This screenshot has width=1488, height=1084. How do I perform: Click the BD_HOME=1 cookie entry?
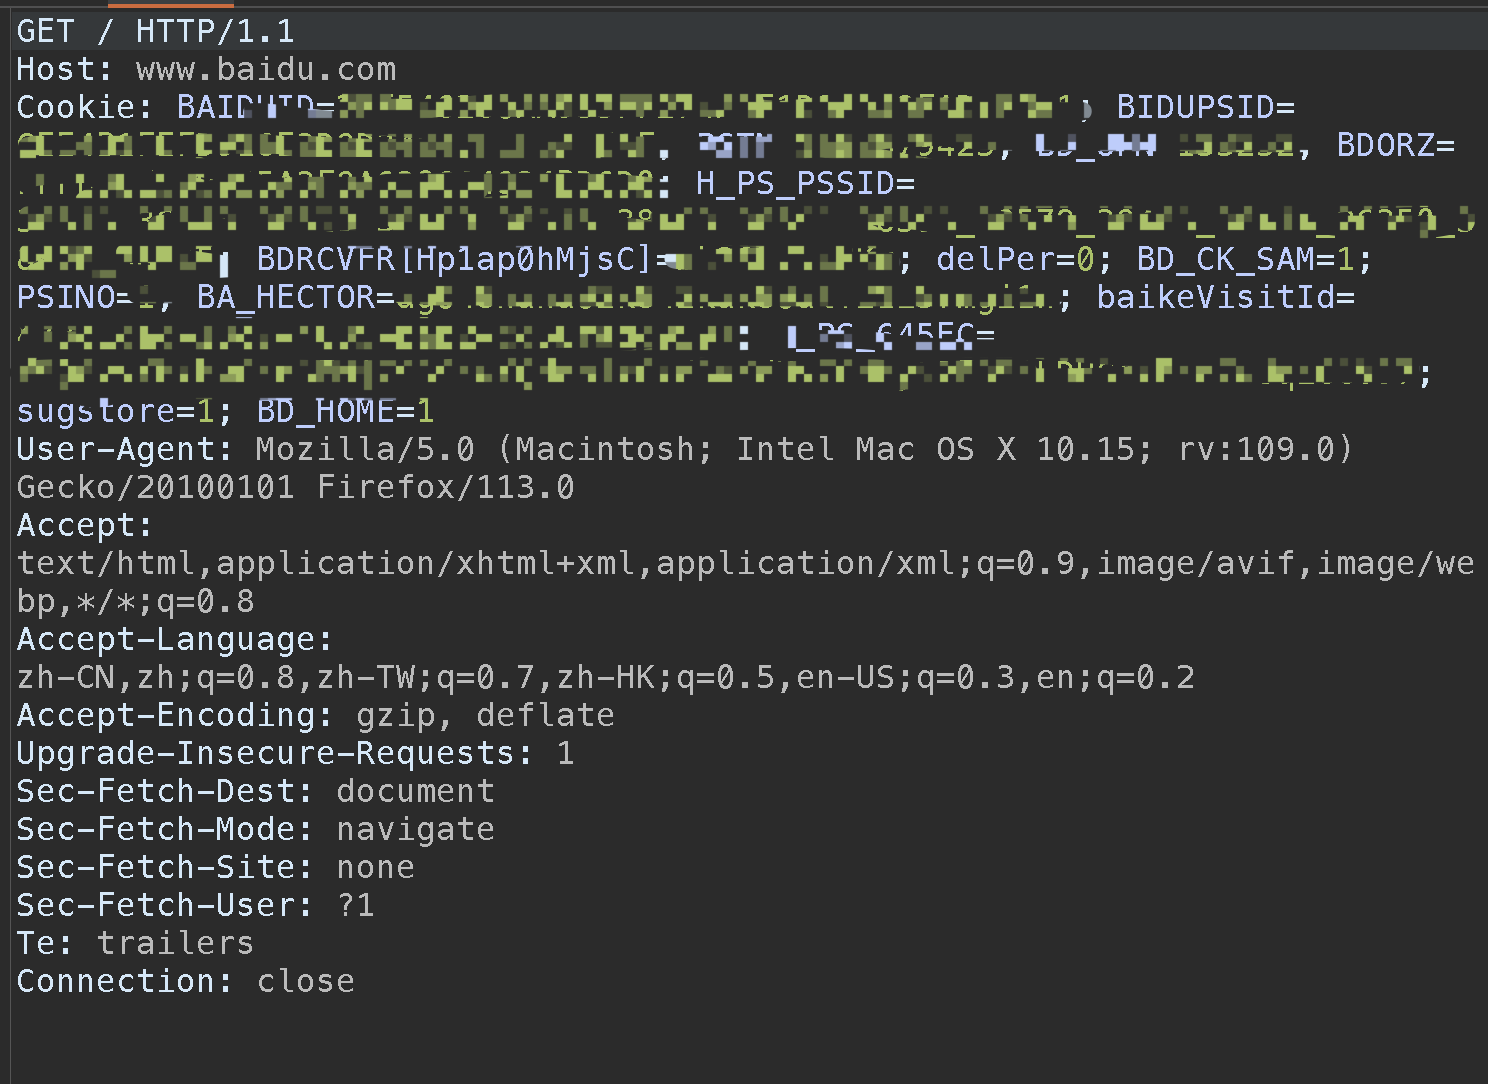pos(346,411)
